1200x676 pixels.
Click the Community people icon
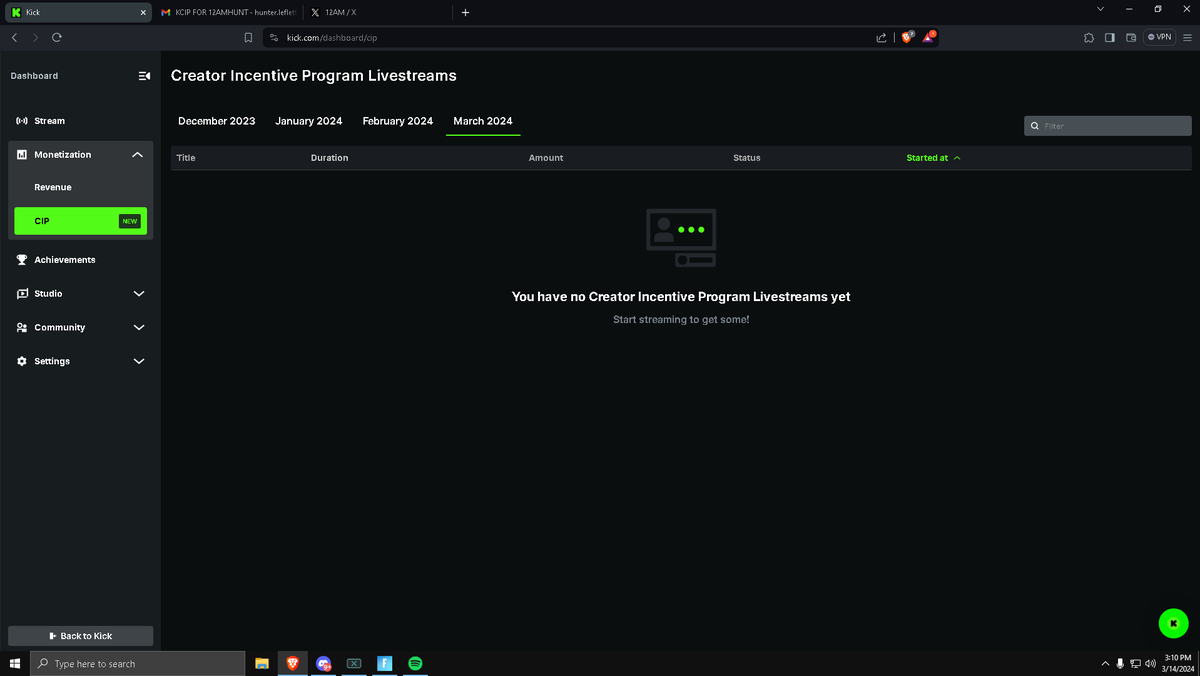click(22, 328)
